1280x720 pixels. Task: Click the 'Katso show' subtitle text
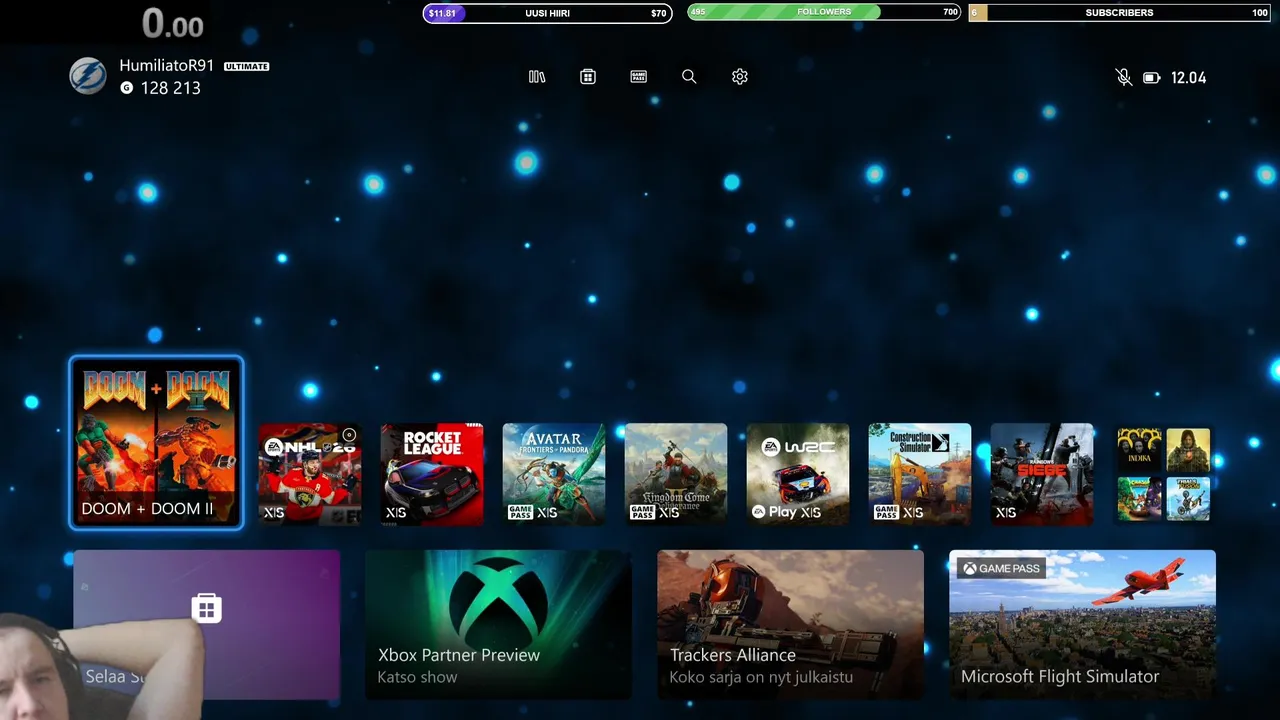(417, 677)
